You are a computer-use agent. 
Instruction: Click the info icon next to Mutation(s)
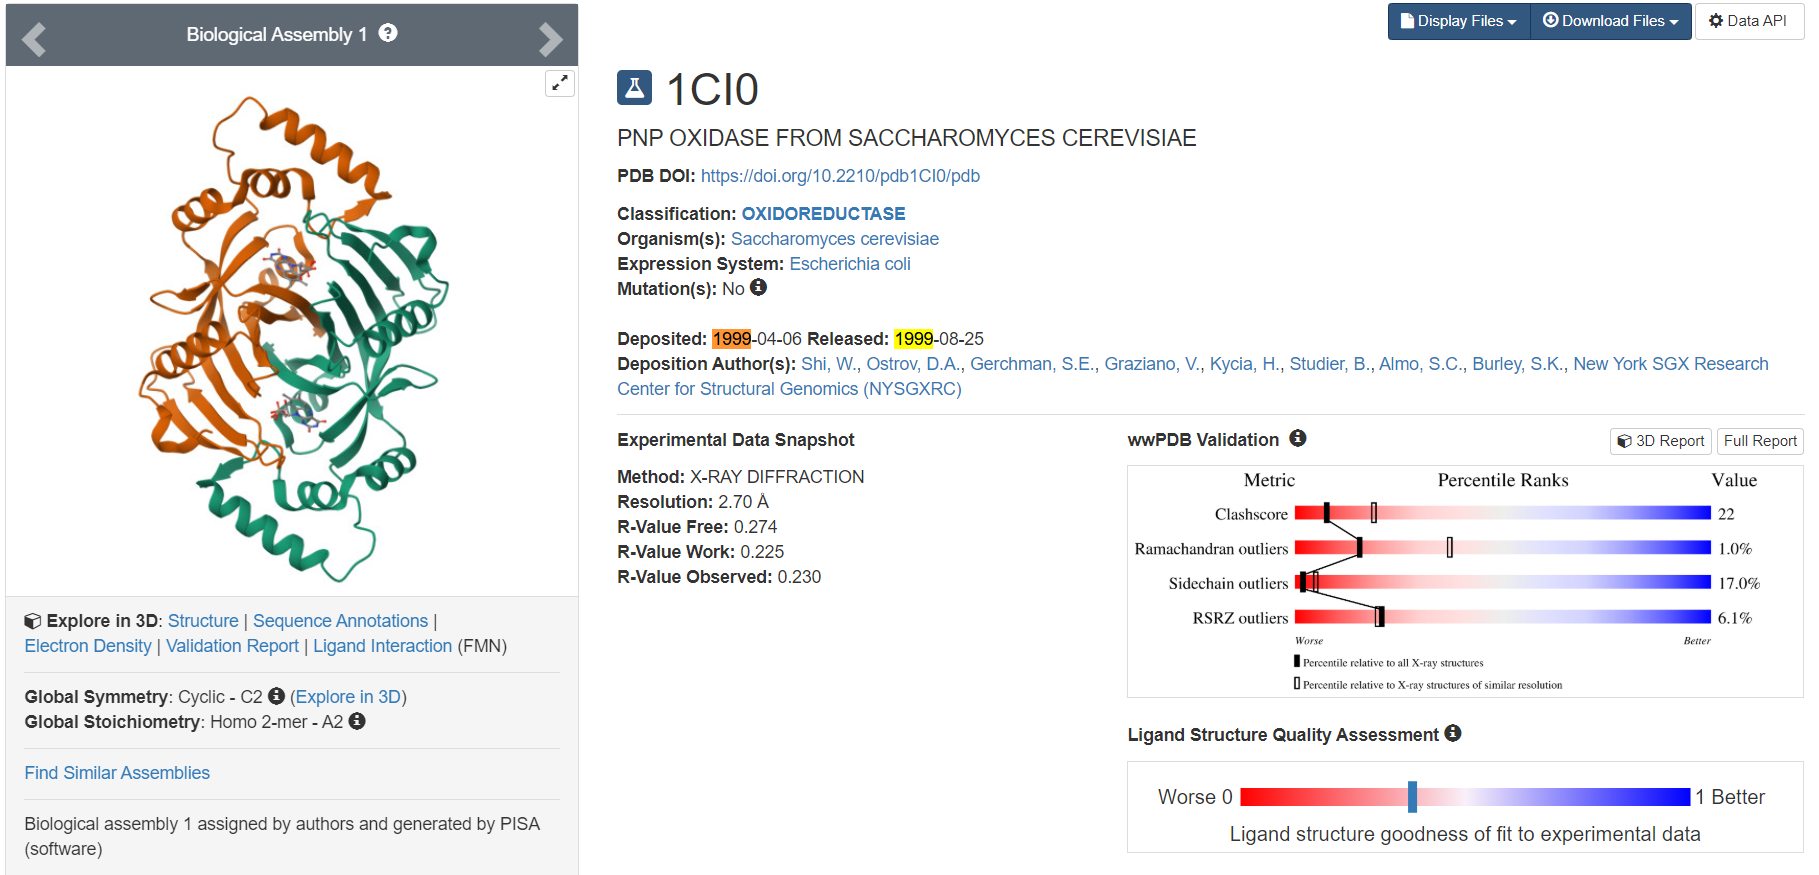pyautogui.click(x=759, y=288)
